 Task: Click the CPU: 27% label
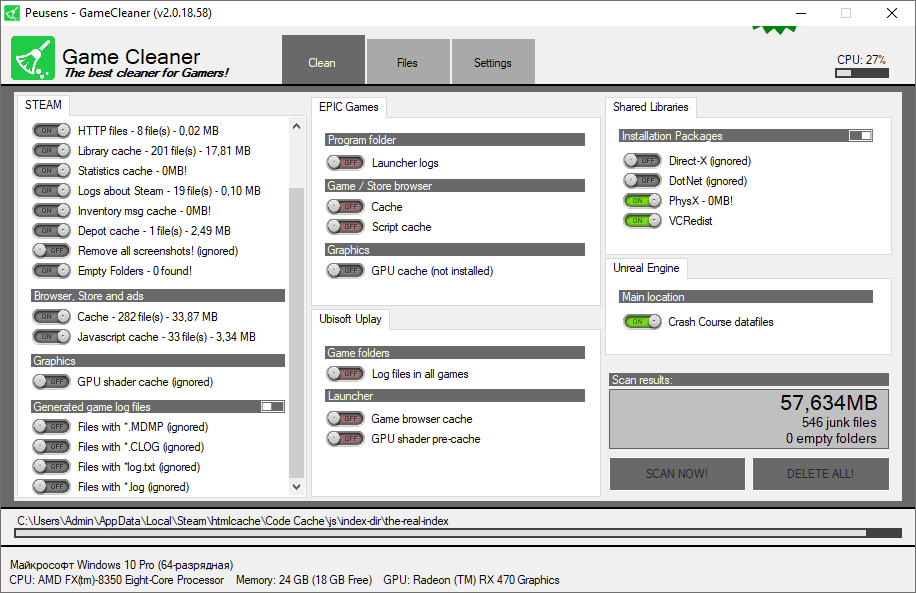(x=861, y=60)
